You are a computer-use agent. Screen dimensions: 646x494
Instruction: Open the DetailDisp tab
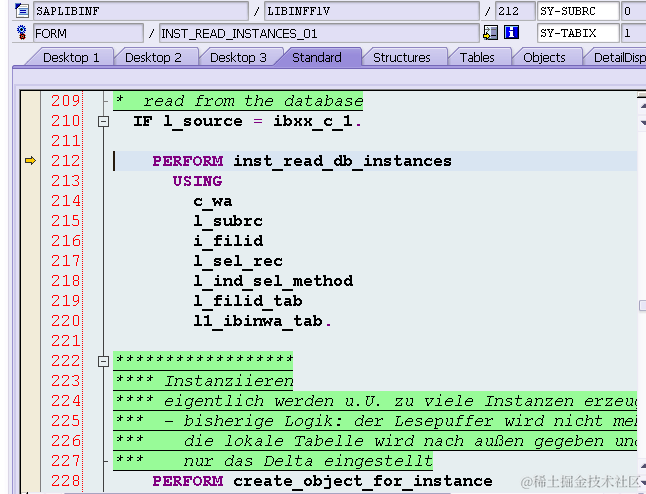tap(618, 57)
